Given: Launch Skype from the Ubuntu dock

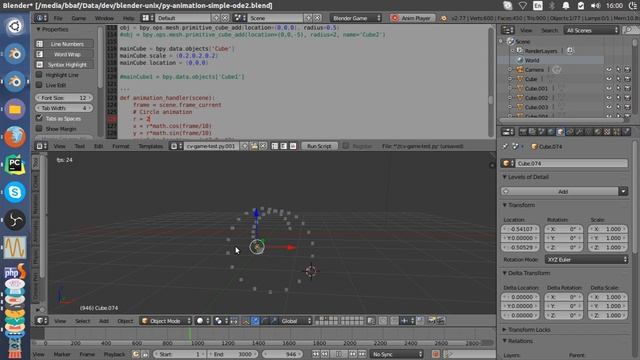Looking at the screenshot, I should pyautogui.click(x=15, y=192).
